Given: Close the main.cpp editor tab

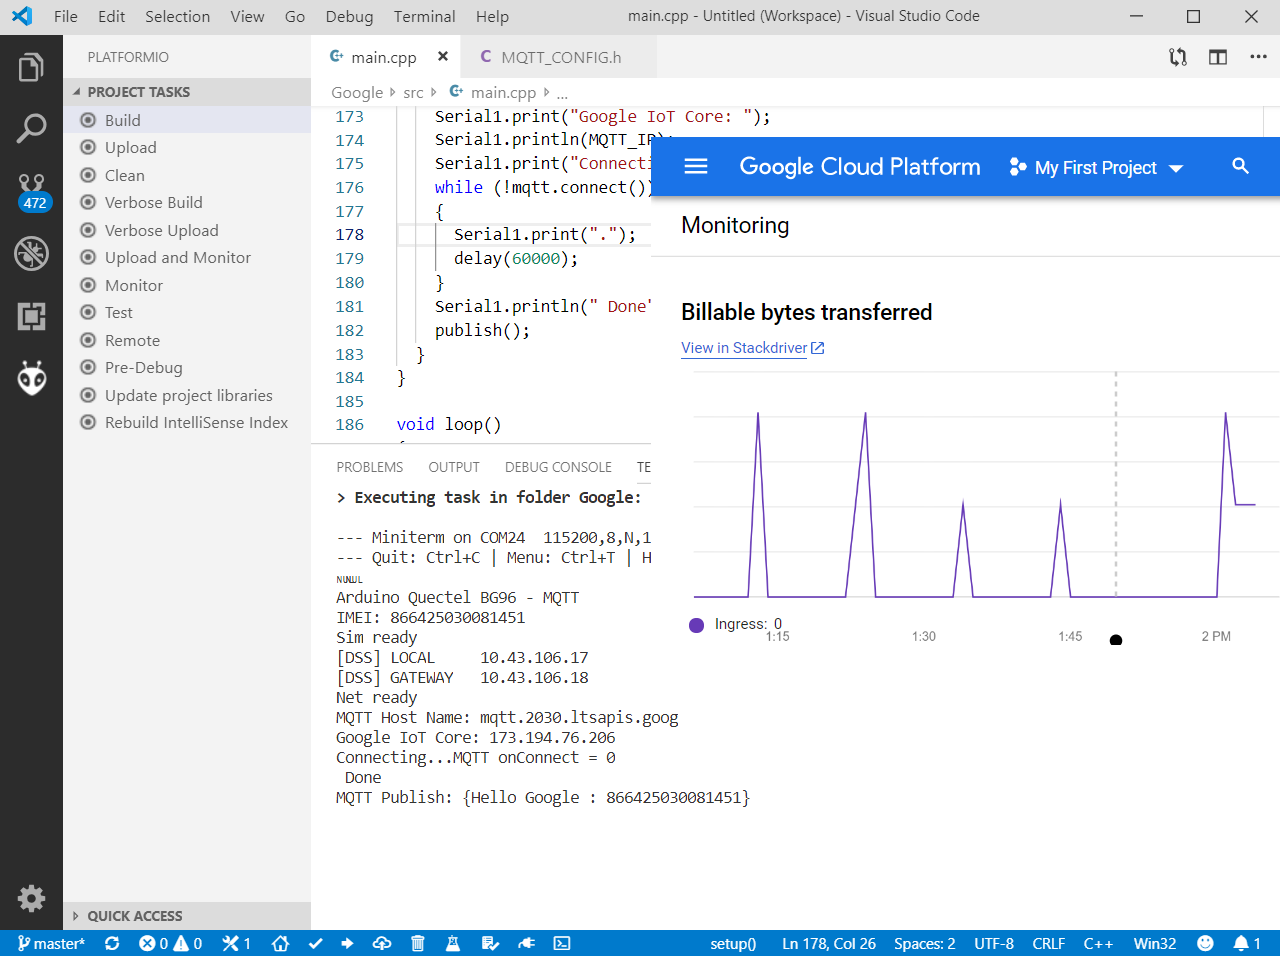Looking at the screenshot, I should point(443,57).
